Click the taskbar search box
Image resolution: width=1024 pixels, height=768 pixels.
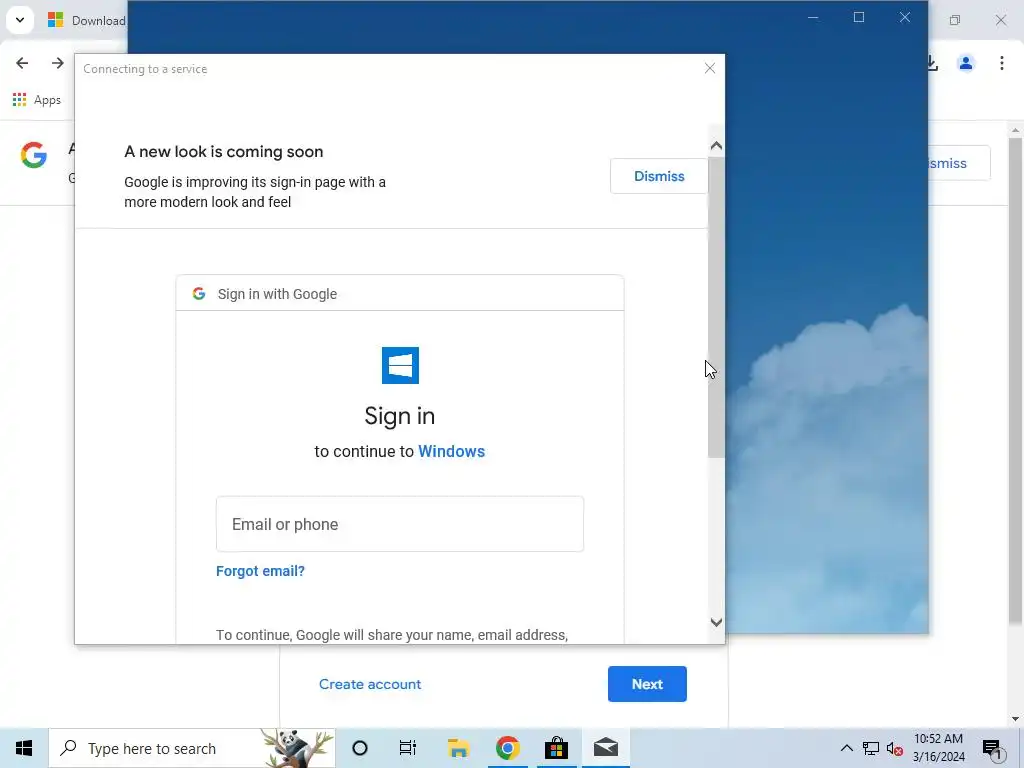[x=192, y=748]
